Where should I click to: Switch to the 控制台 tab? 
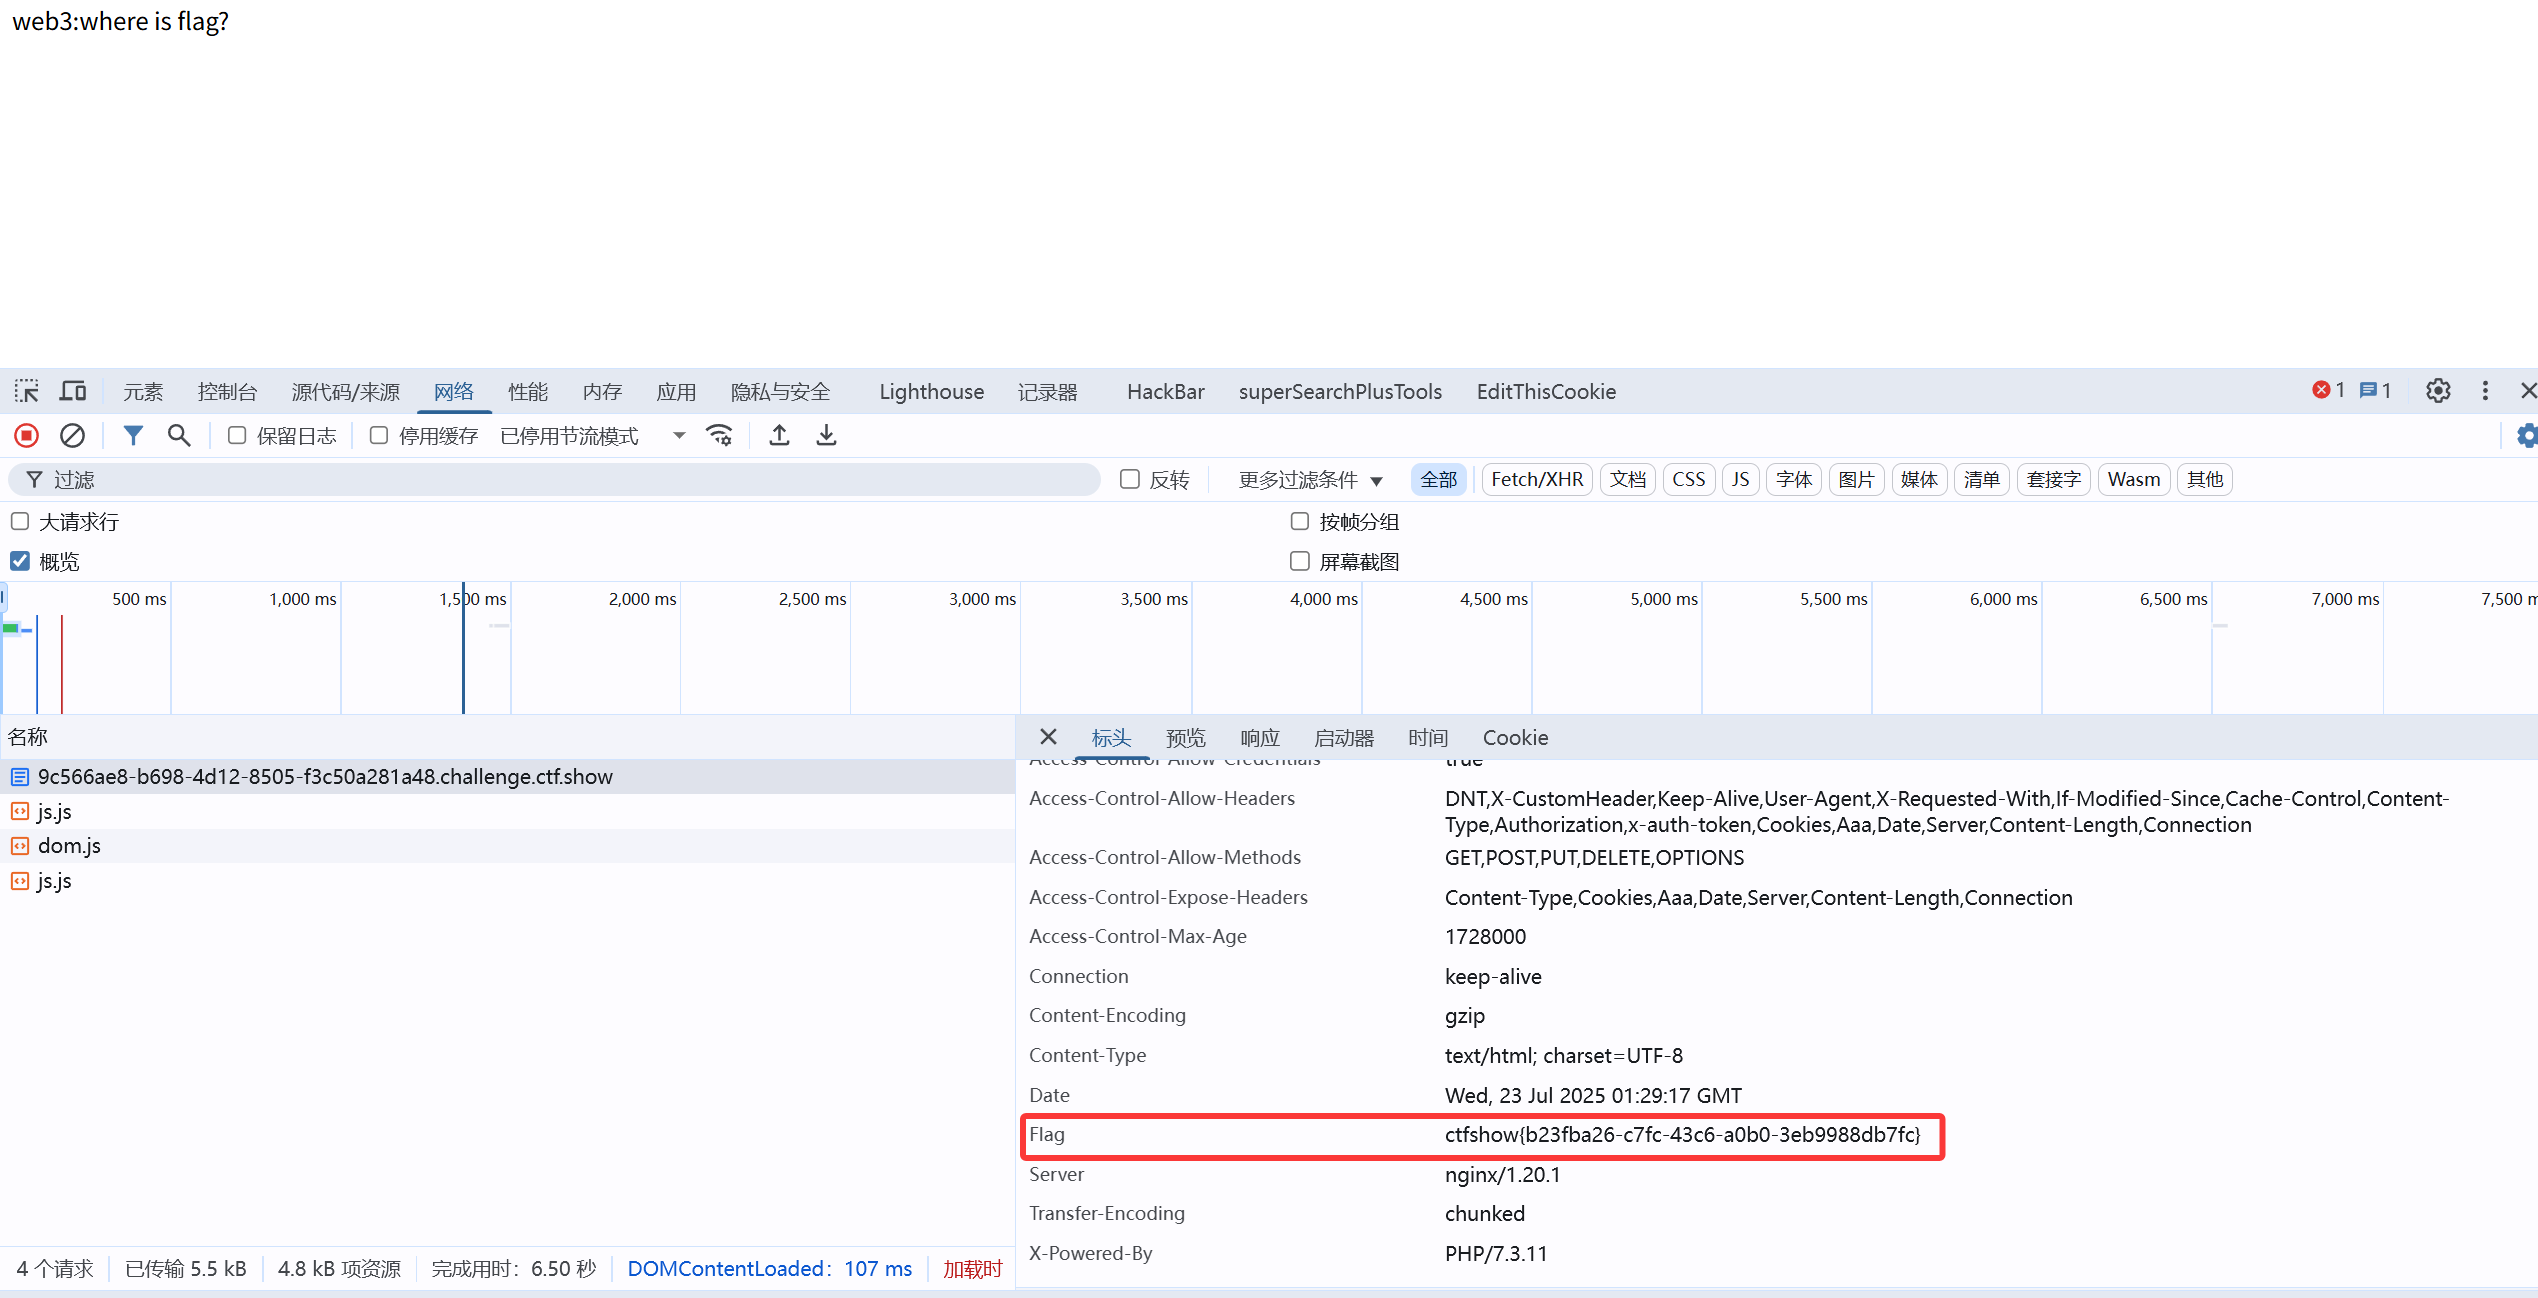pyautogui.click(x=227, y=392)
